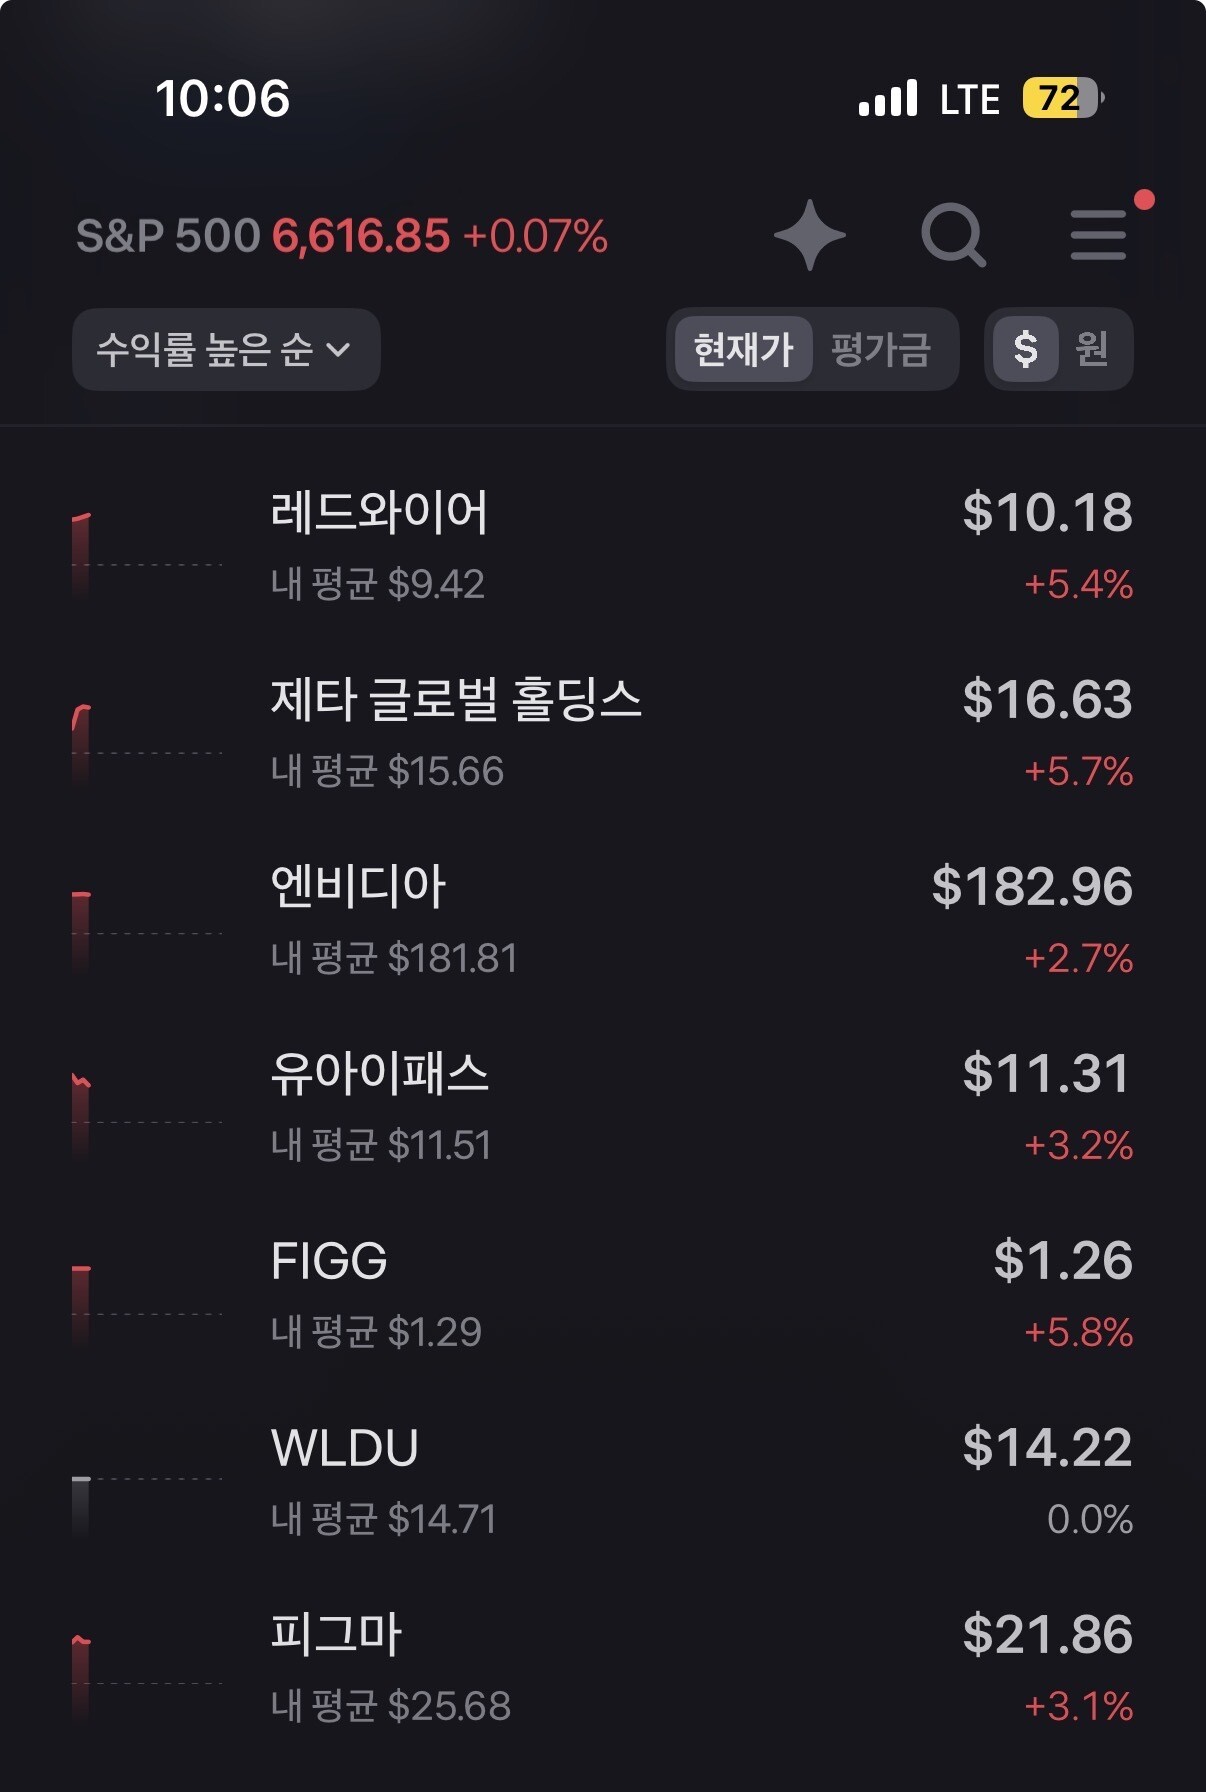Tap the LTE battery indicator
This screenshot has width=1206, height=1792.
point(1062,98)
